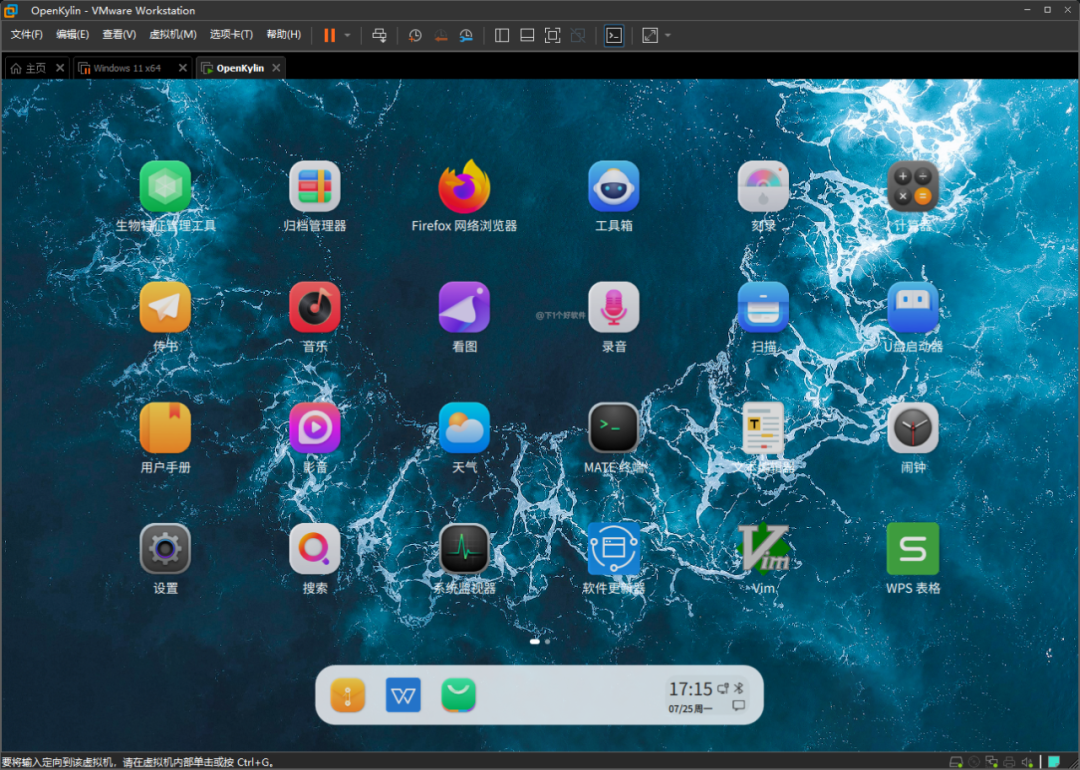This screenshot has width=1080, height=770.
Task: Open the Firefox web browser app
Action: 464,187
